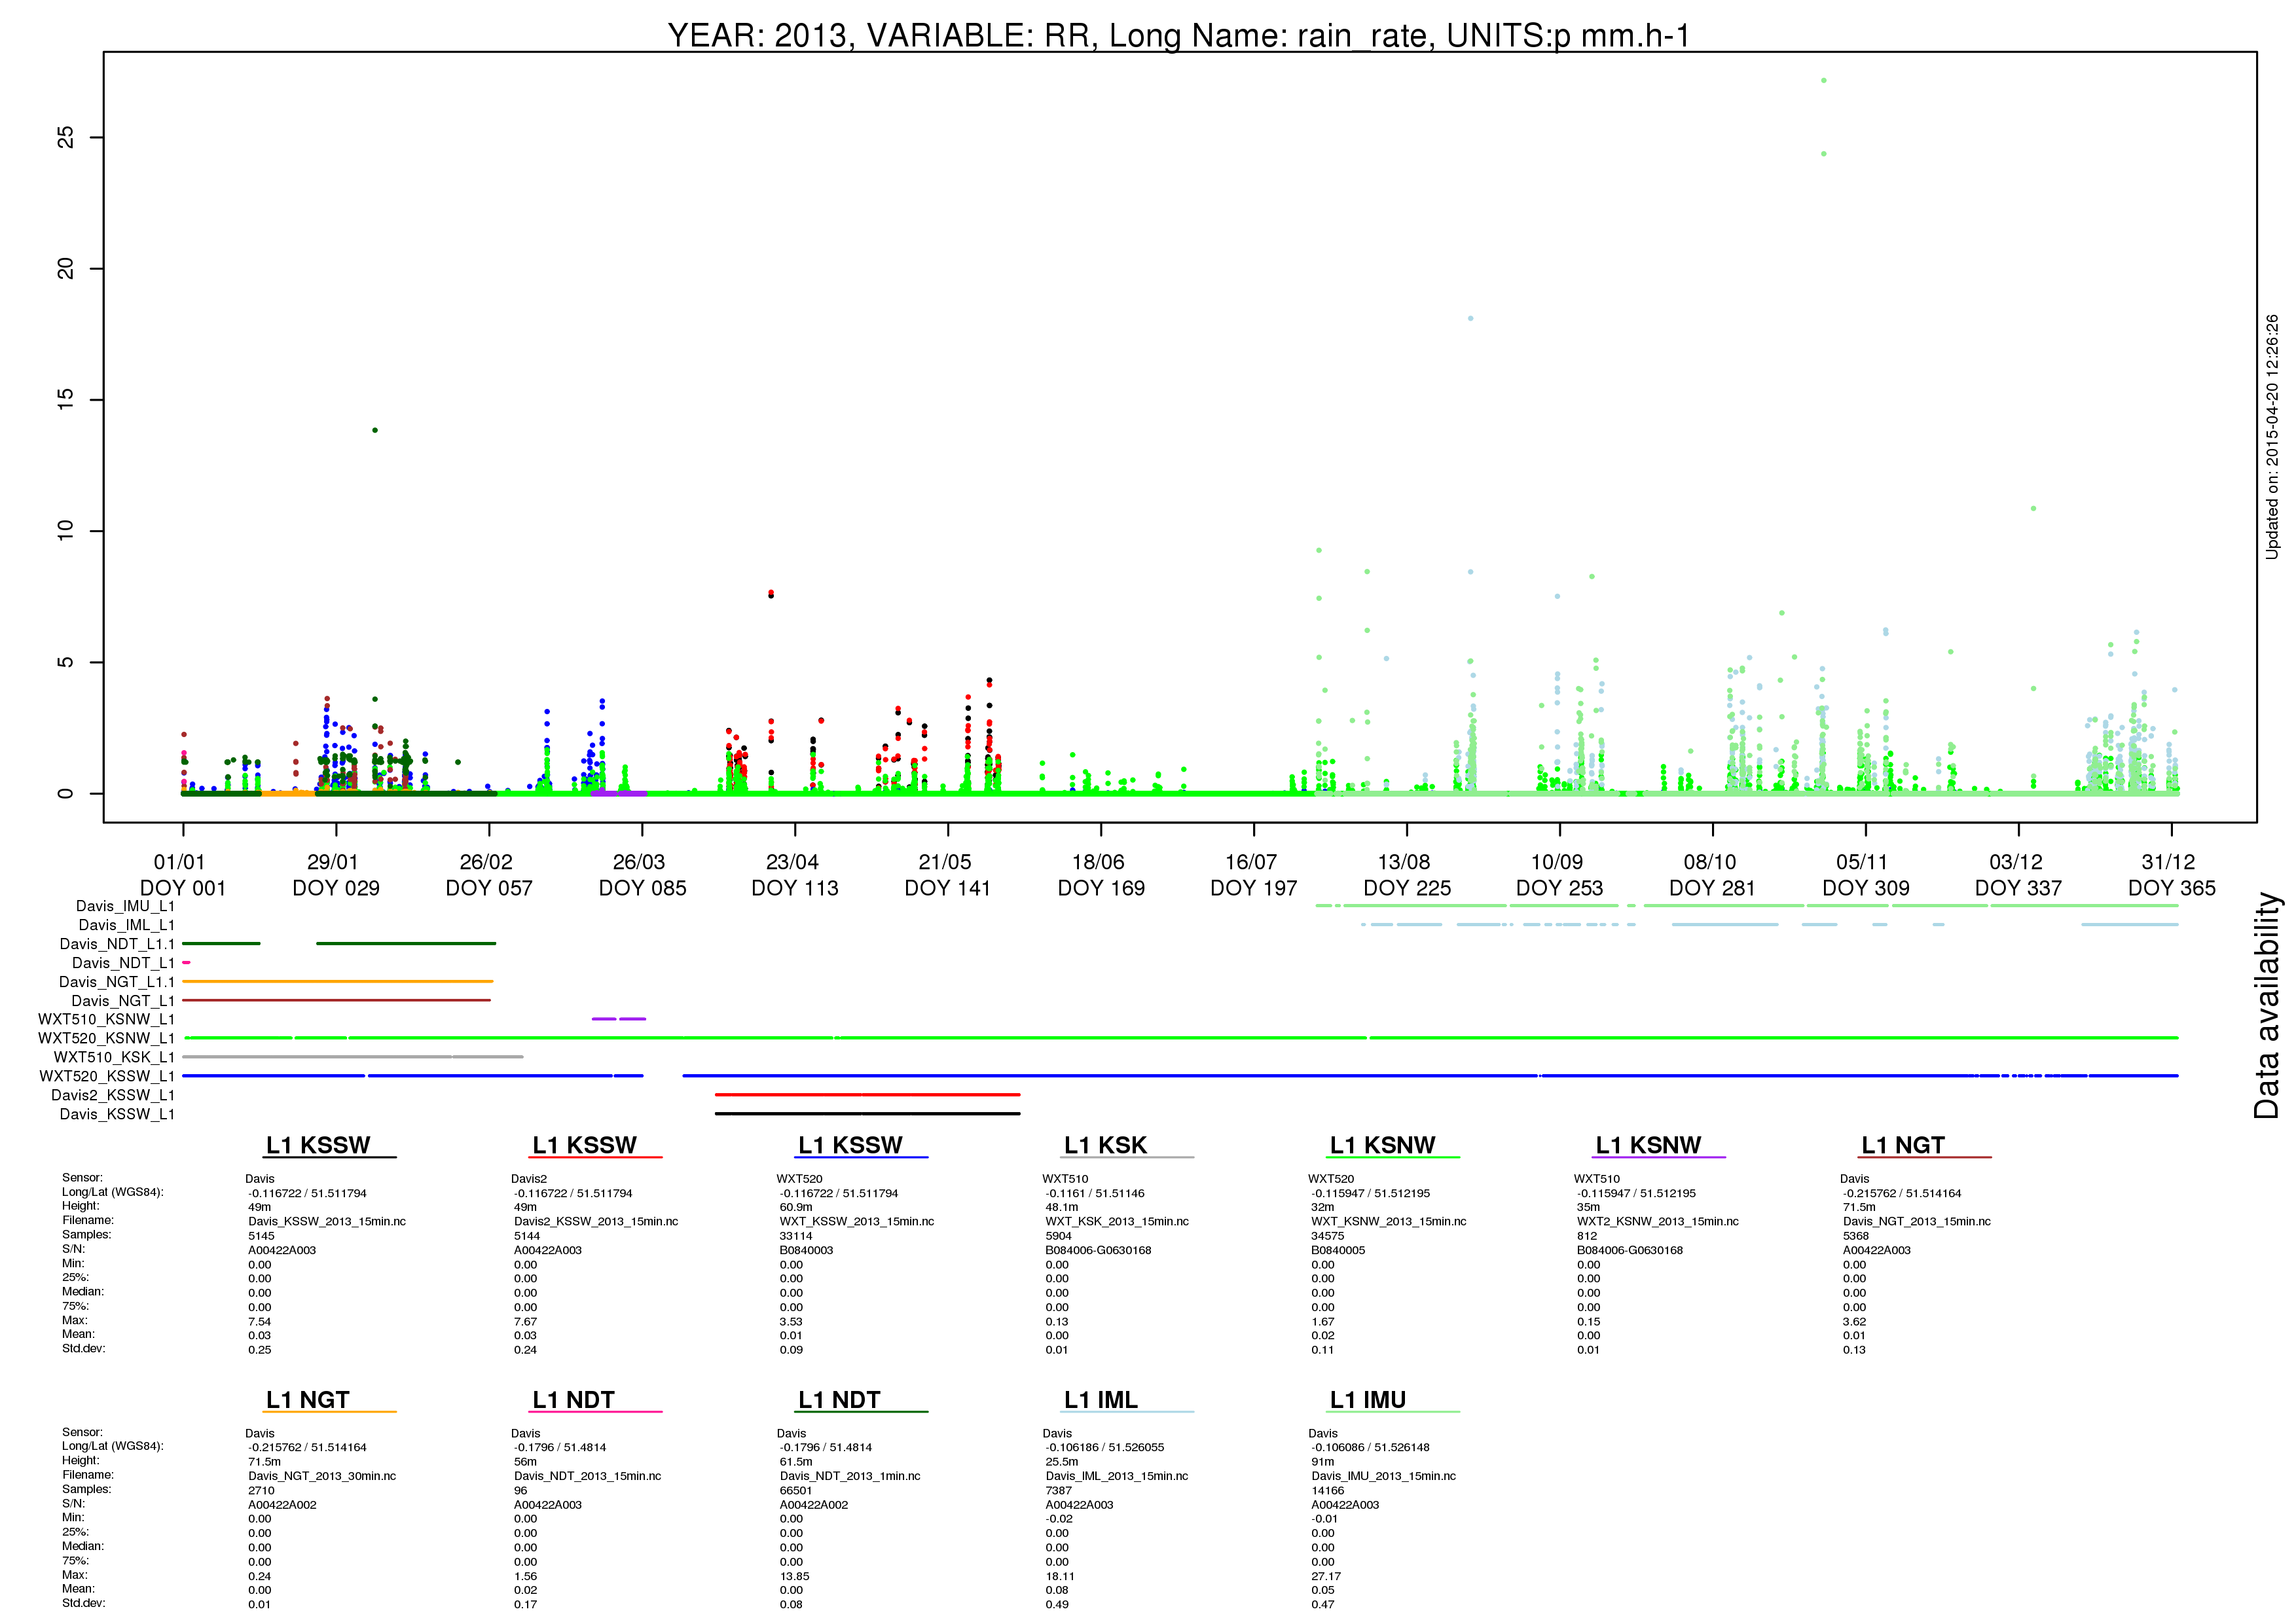Click the 'L1 KSK' legend heading

(x=1105, y=1145)
